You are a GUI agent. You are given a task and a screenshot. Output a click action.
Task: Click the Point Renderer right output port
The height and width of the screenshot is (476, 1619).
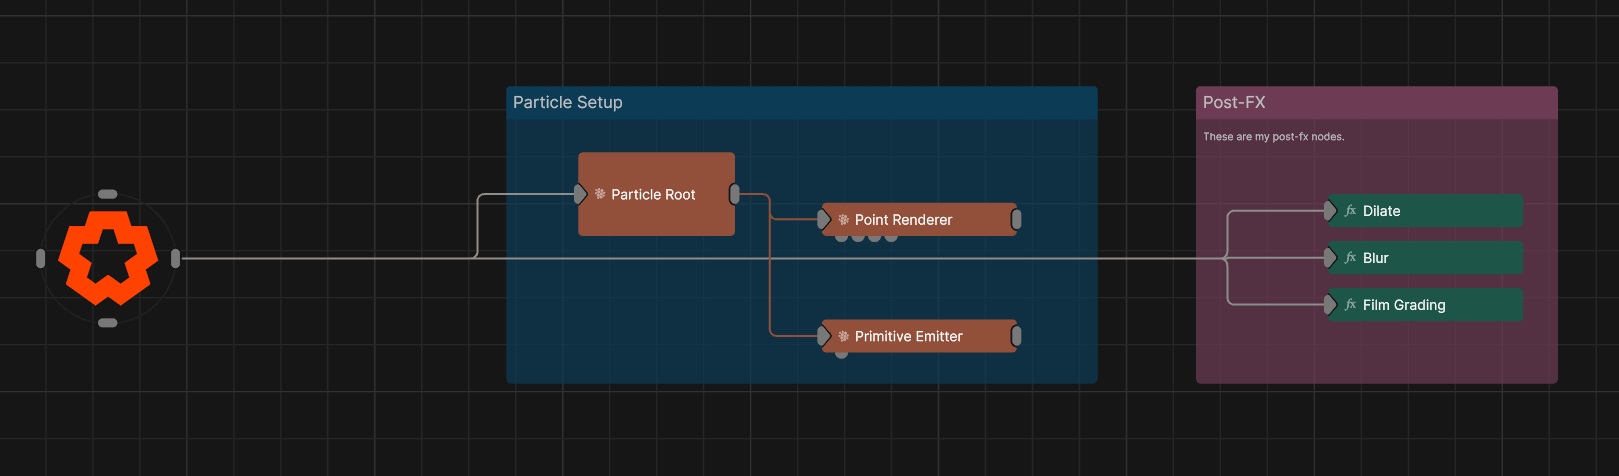click(1016, 220)
